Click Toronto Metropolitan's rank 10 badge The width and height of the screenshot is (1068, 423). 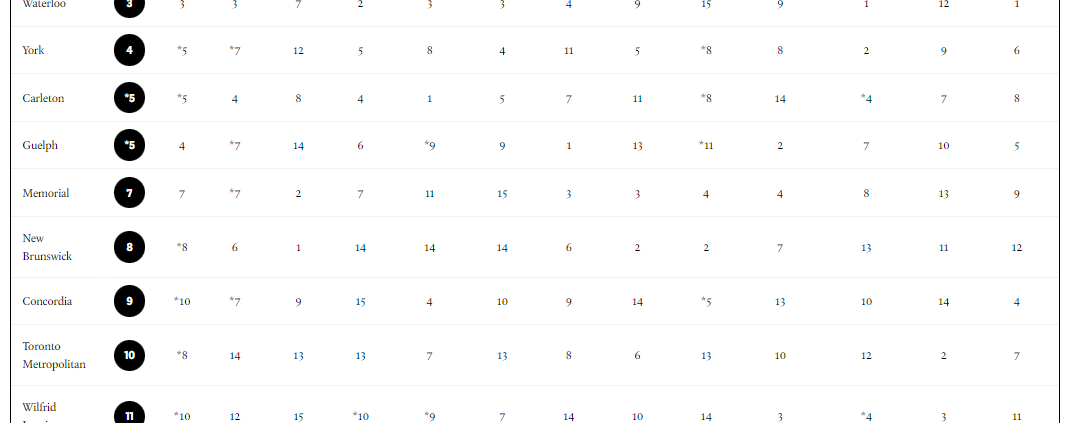129,355
